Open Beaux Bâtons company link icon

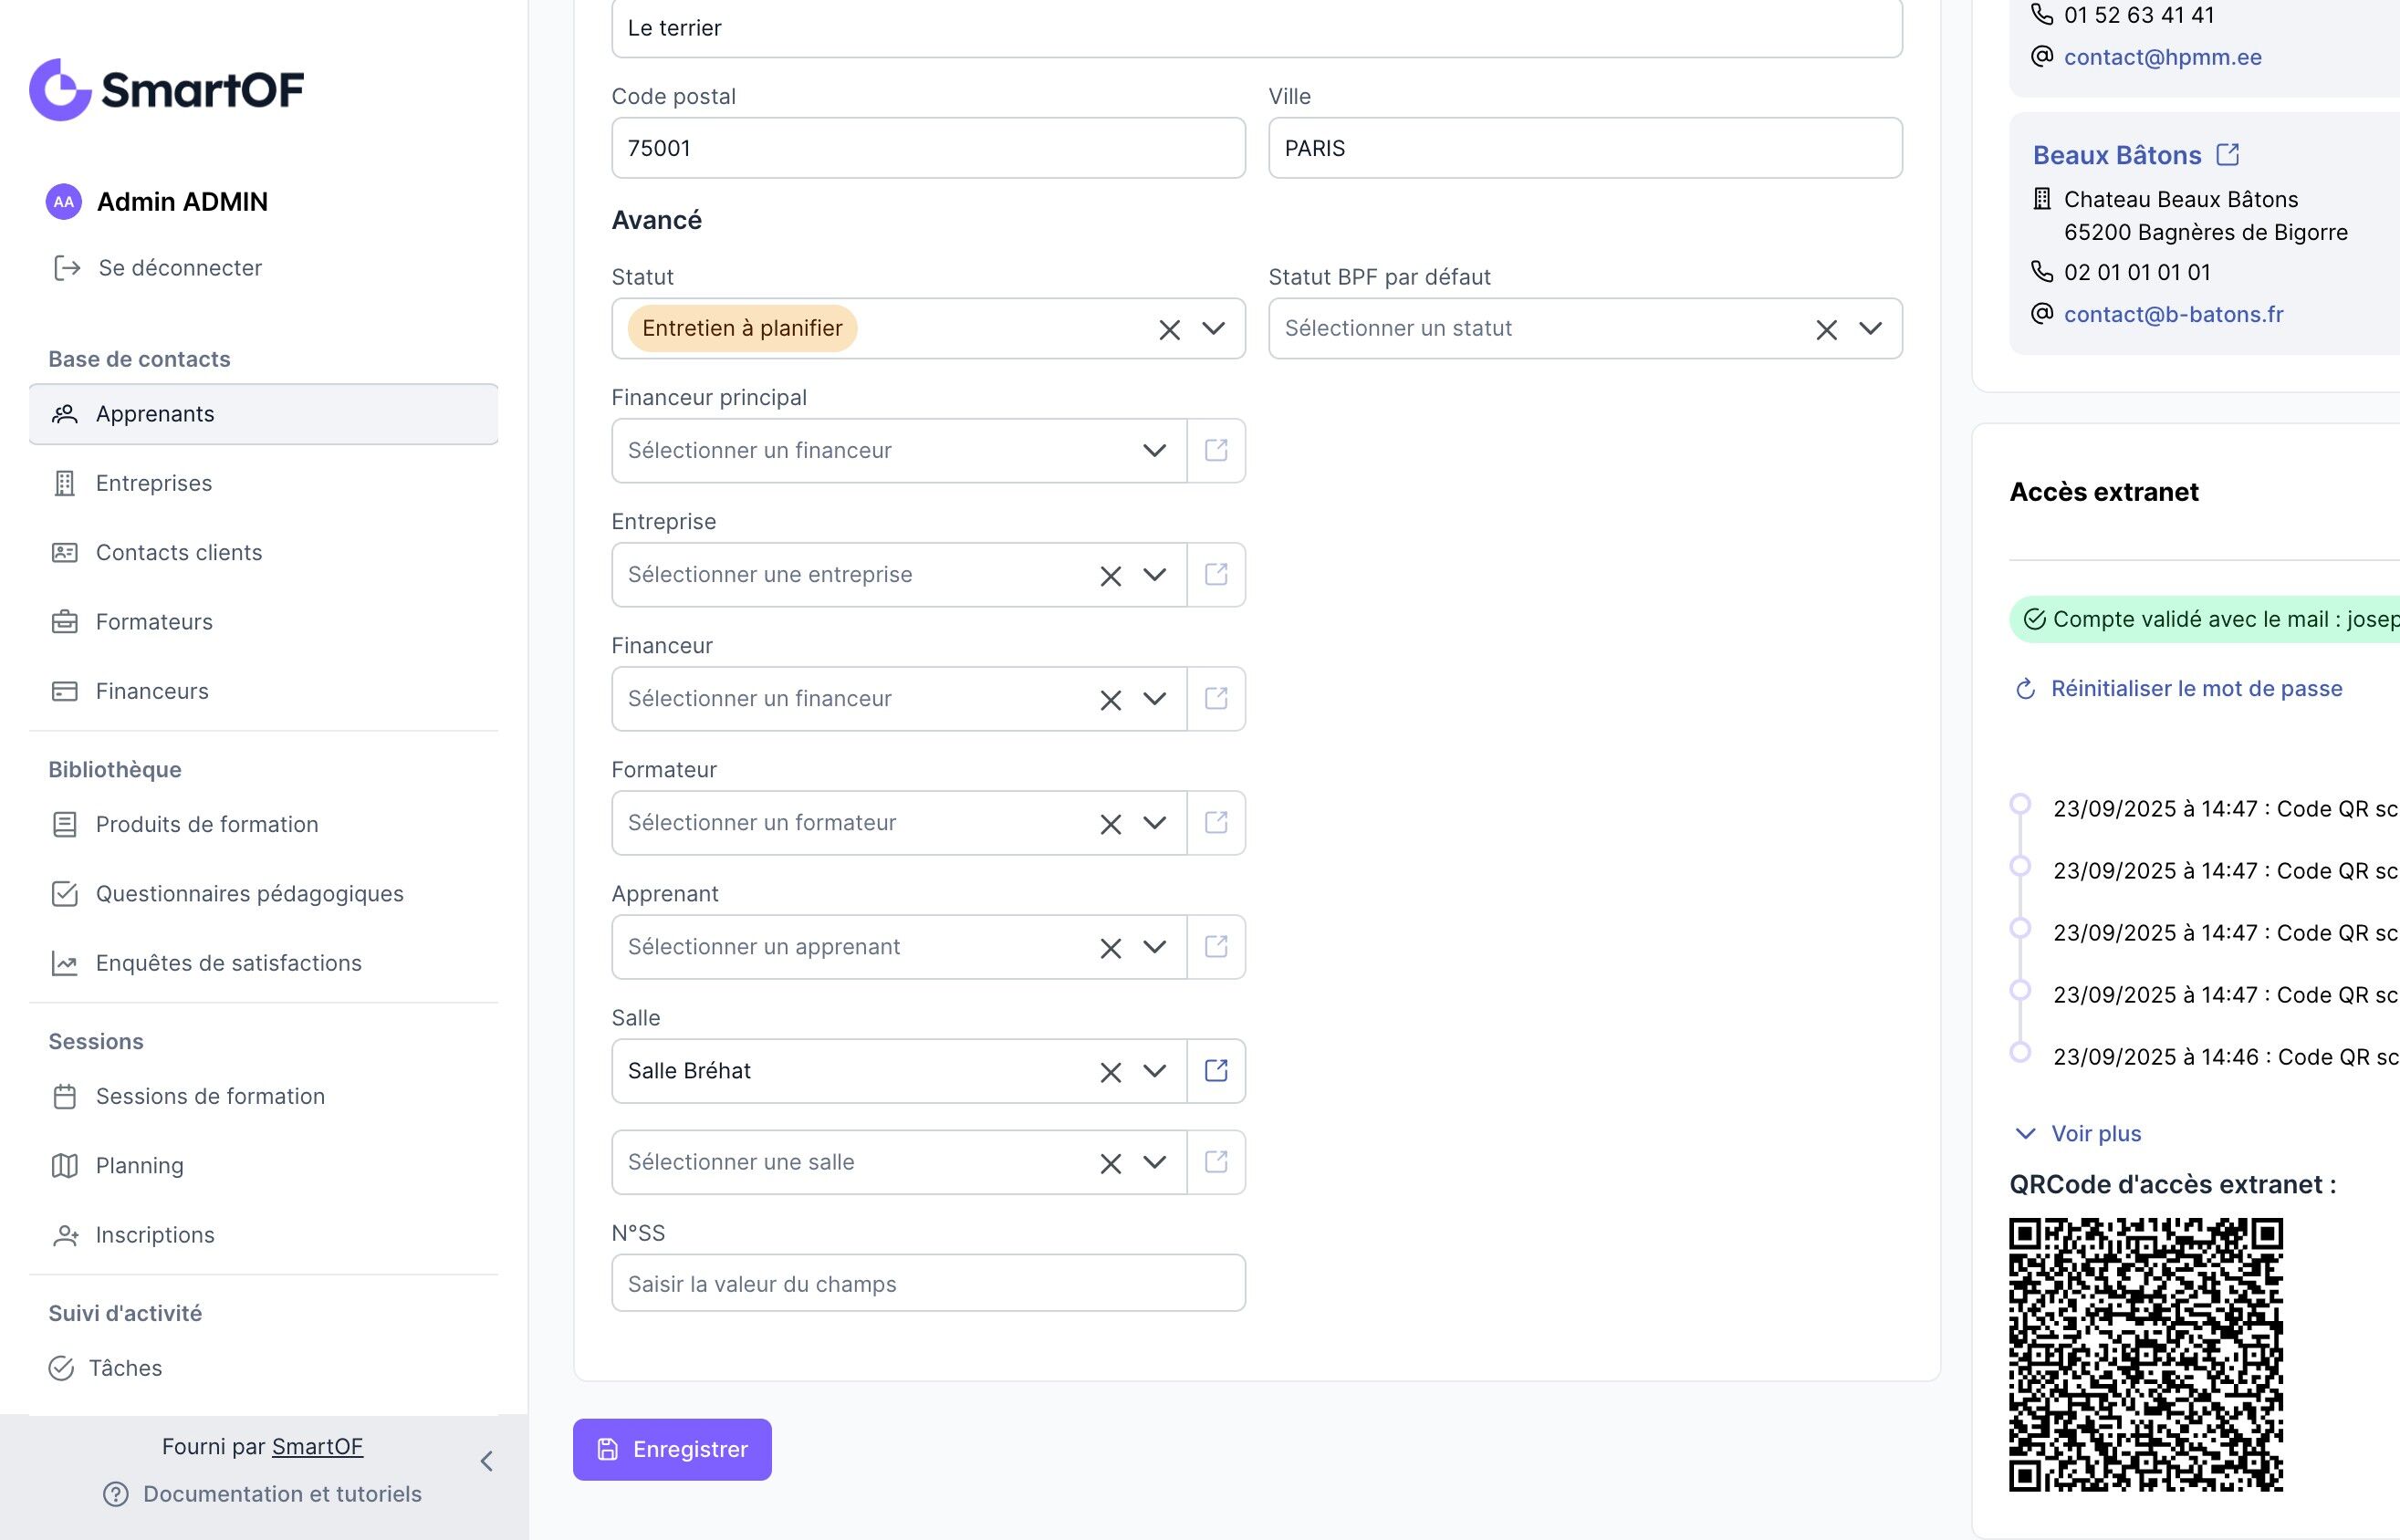pos(2227,155)
